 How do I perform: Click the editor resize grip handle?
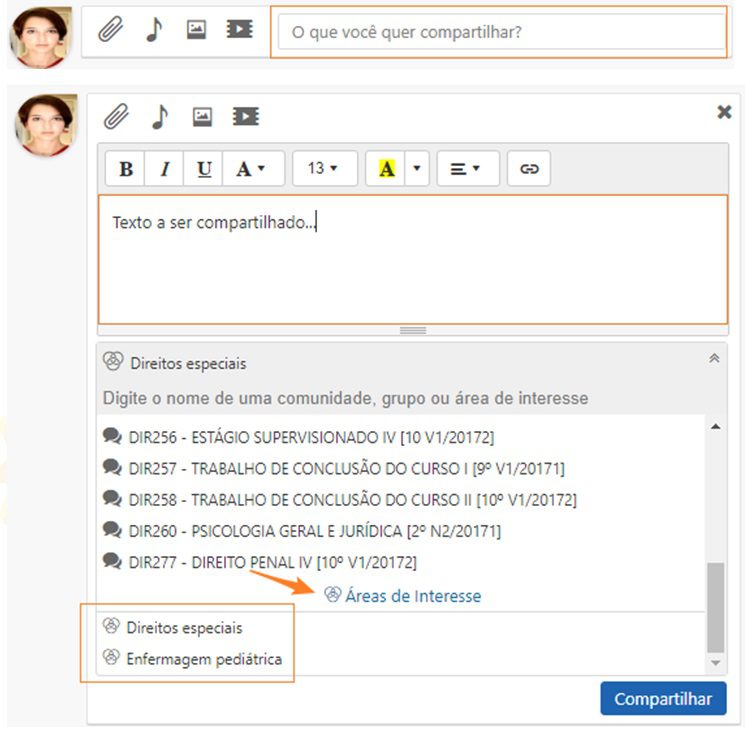click(413, 330)
